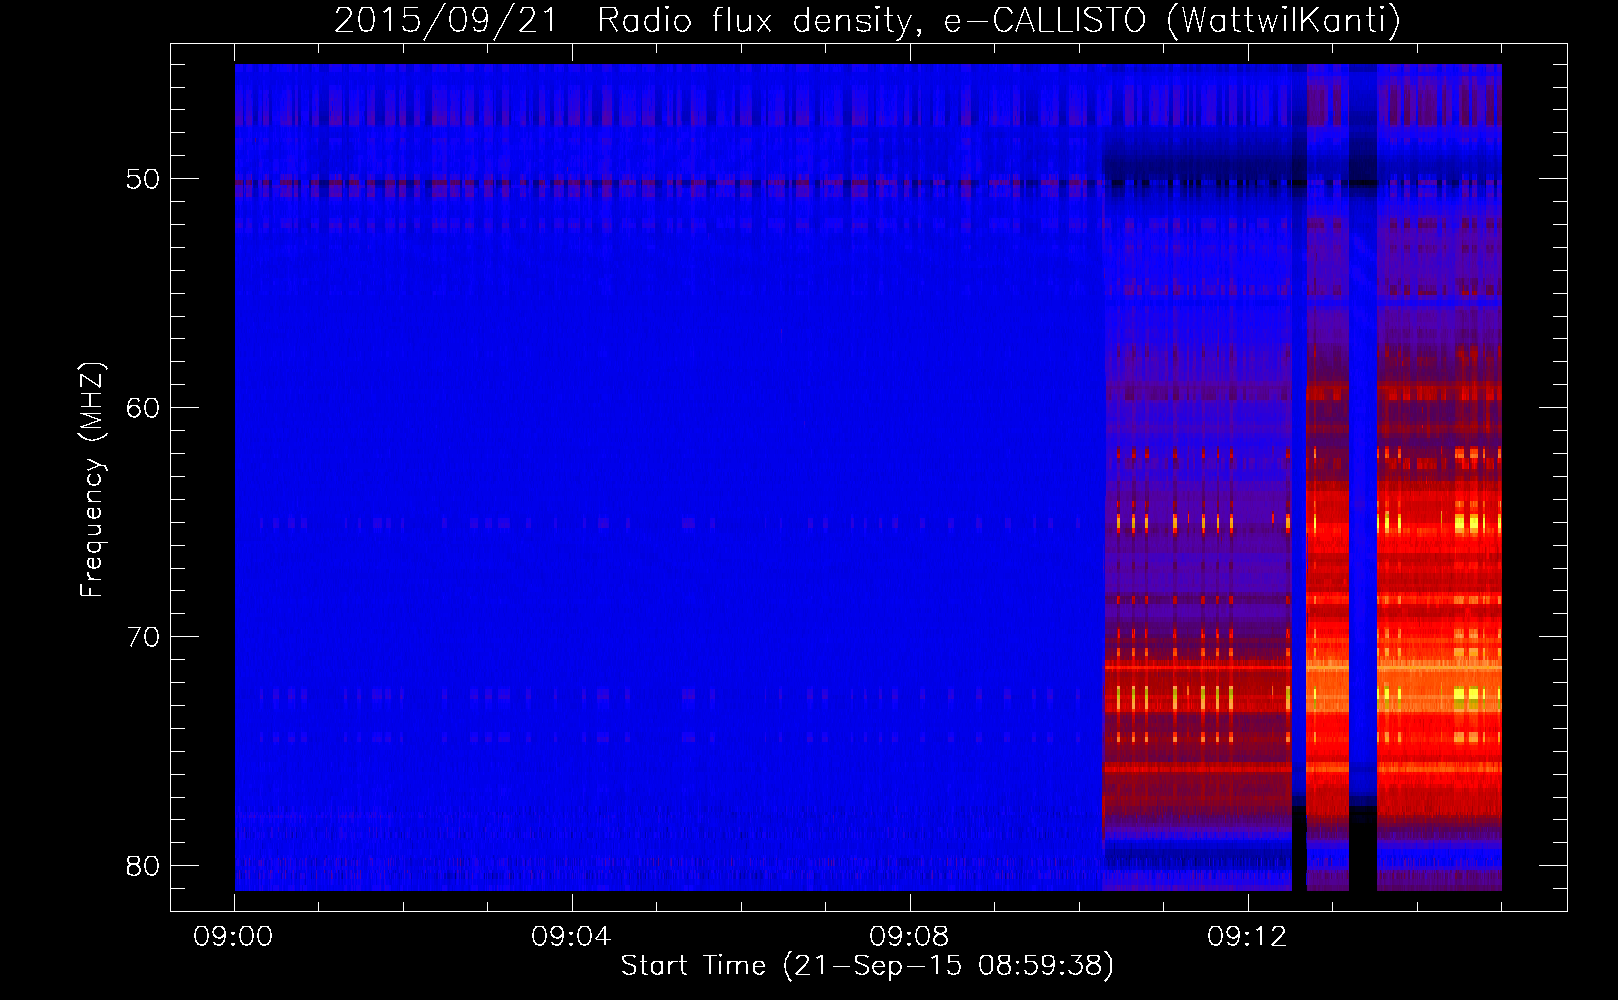Click the "70" frequency tick label
Screen dimensions: 1618x1000
(143, 637)
